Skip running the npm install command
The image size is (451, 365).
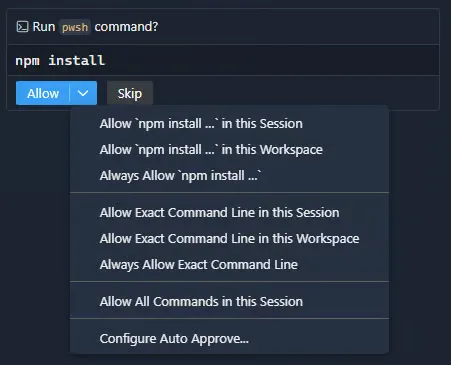click(130, 93)
